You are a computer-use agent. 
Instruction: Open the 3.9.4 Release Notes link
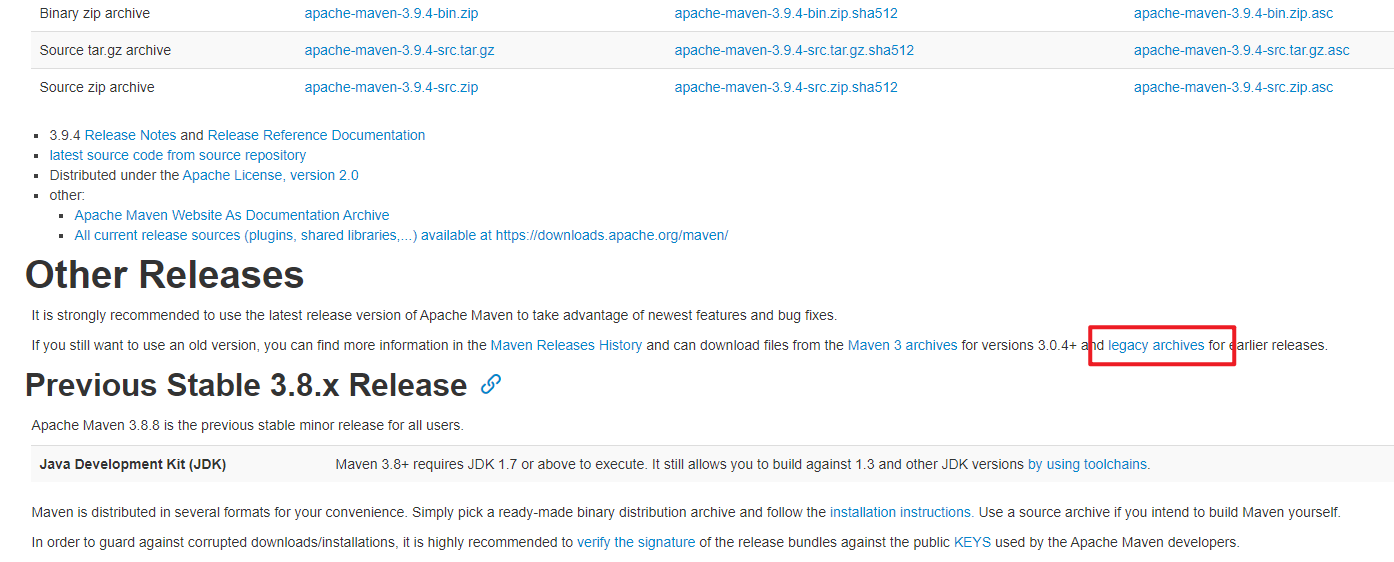(130, 135)
